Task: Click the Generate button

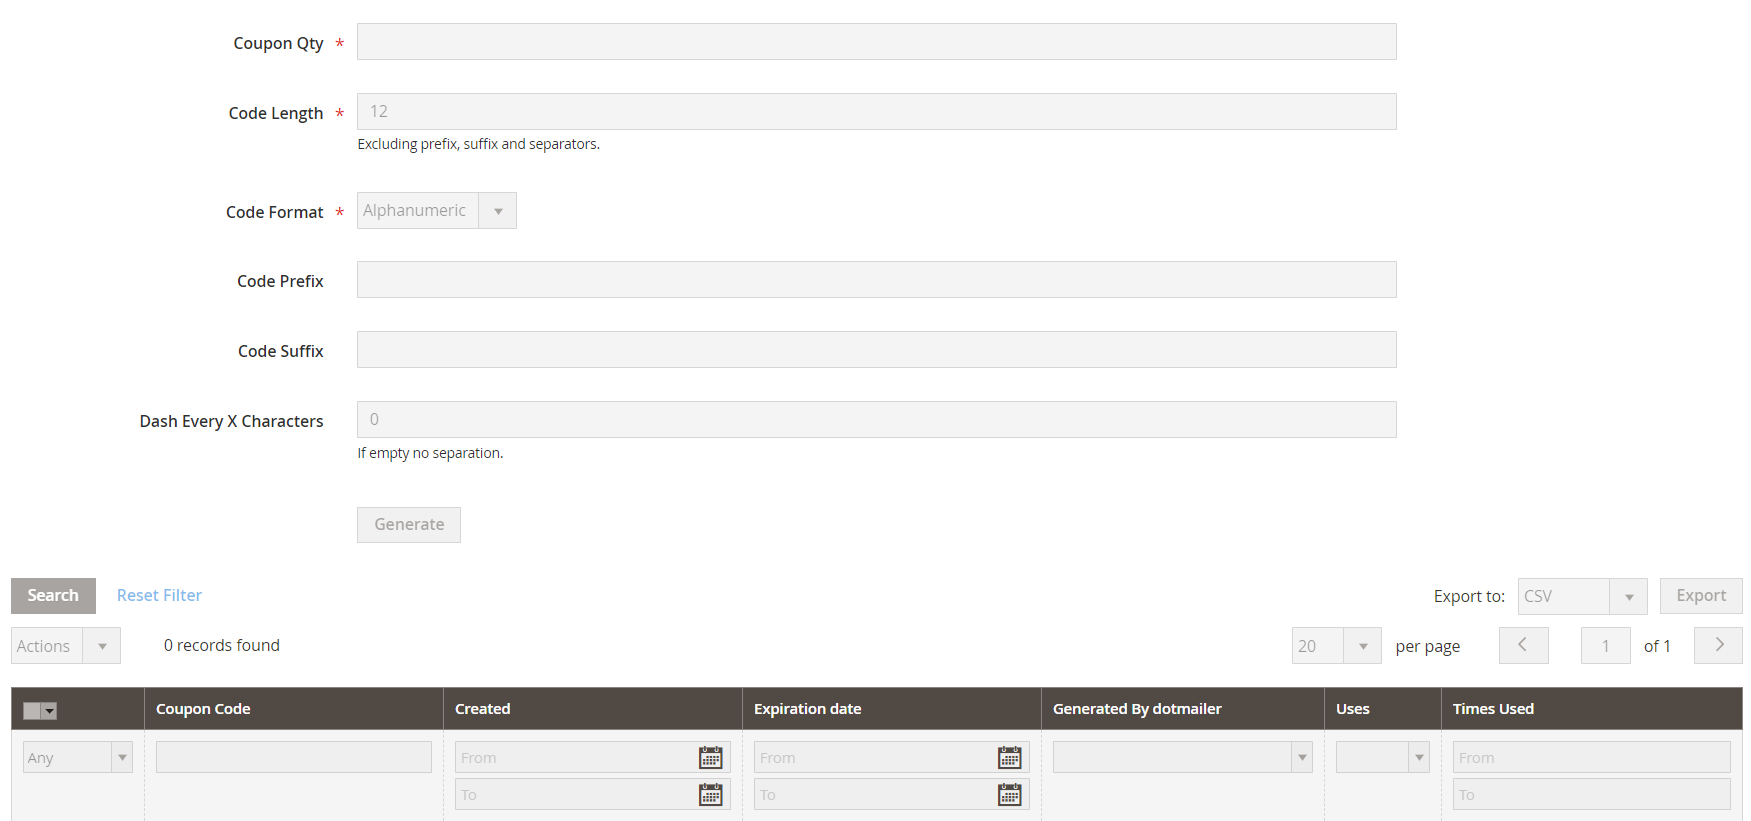Action: 409,525
